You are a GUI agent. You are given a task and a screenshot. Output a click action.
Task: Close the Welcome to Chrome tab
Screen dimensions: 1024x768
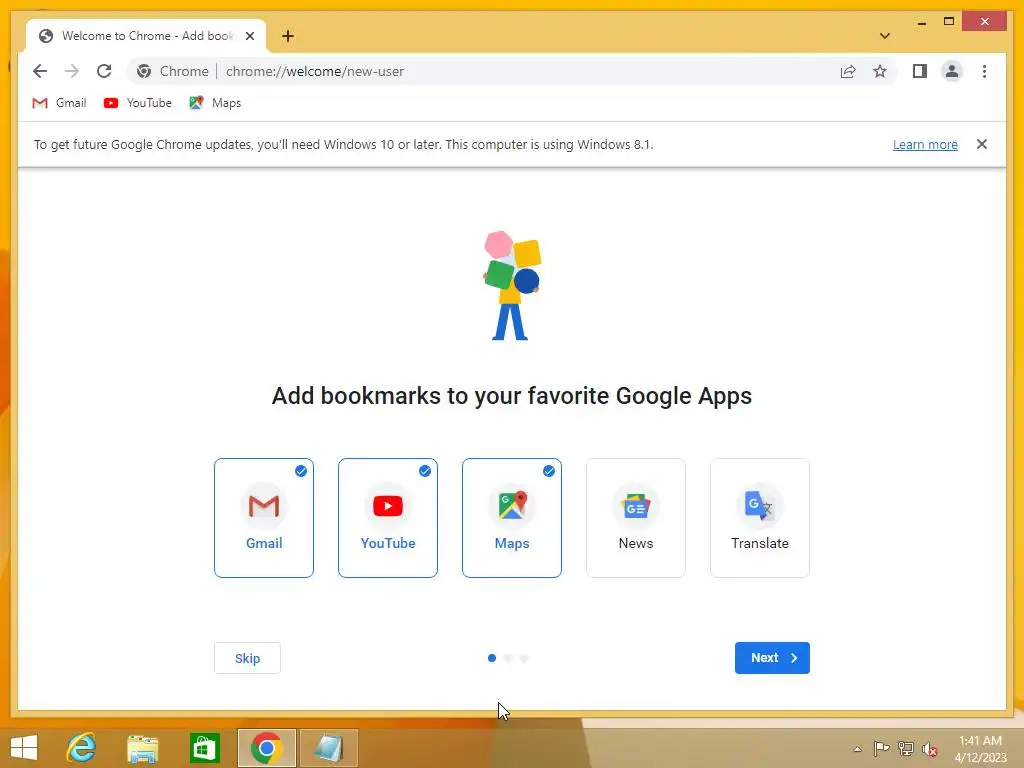tap(249, 36)
